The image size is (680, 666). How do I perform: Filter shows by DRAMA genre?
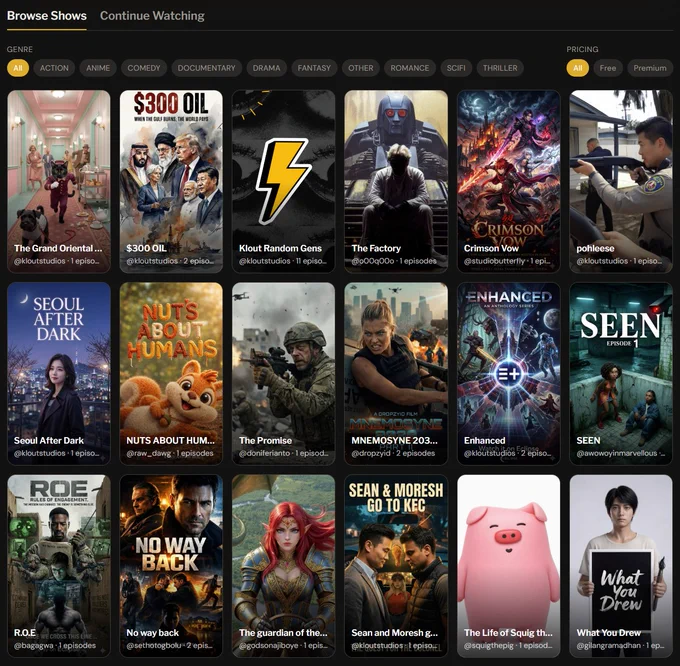tap(266, 68)
